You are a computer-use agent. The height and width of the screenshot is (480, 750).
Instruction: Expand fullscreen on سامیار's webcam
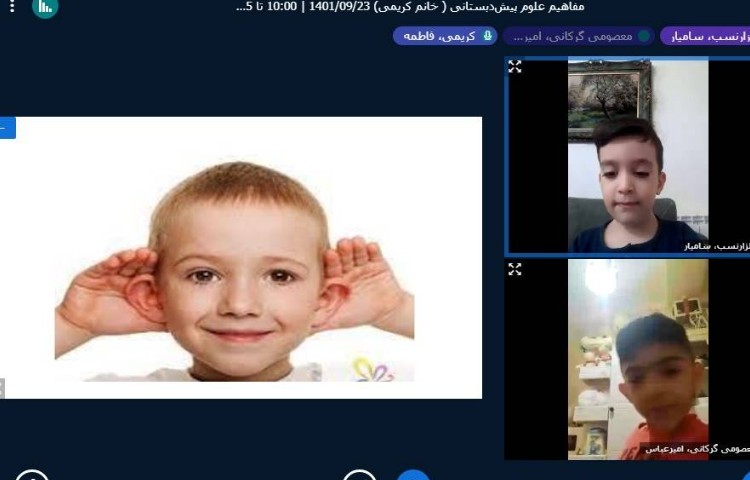[x=515, y=66]
